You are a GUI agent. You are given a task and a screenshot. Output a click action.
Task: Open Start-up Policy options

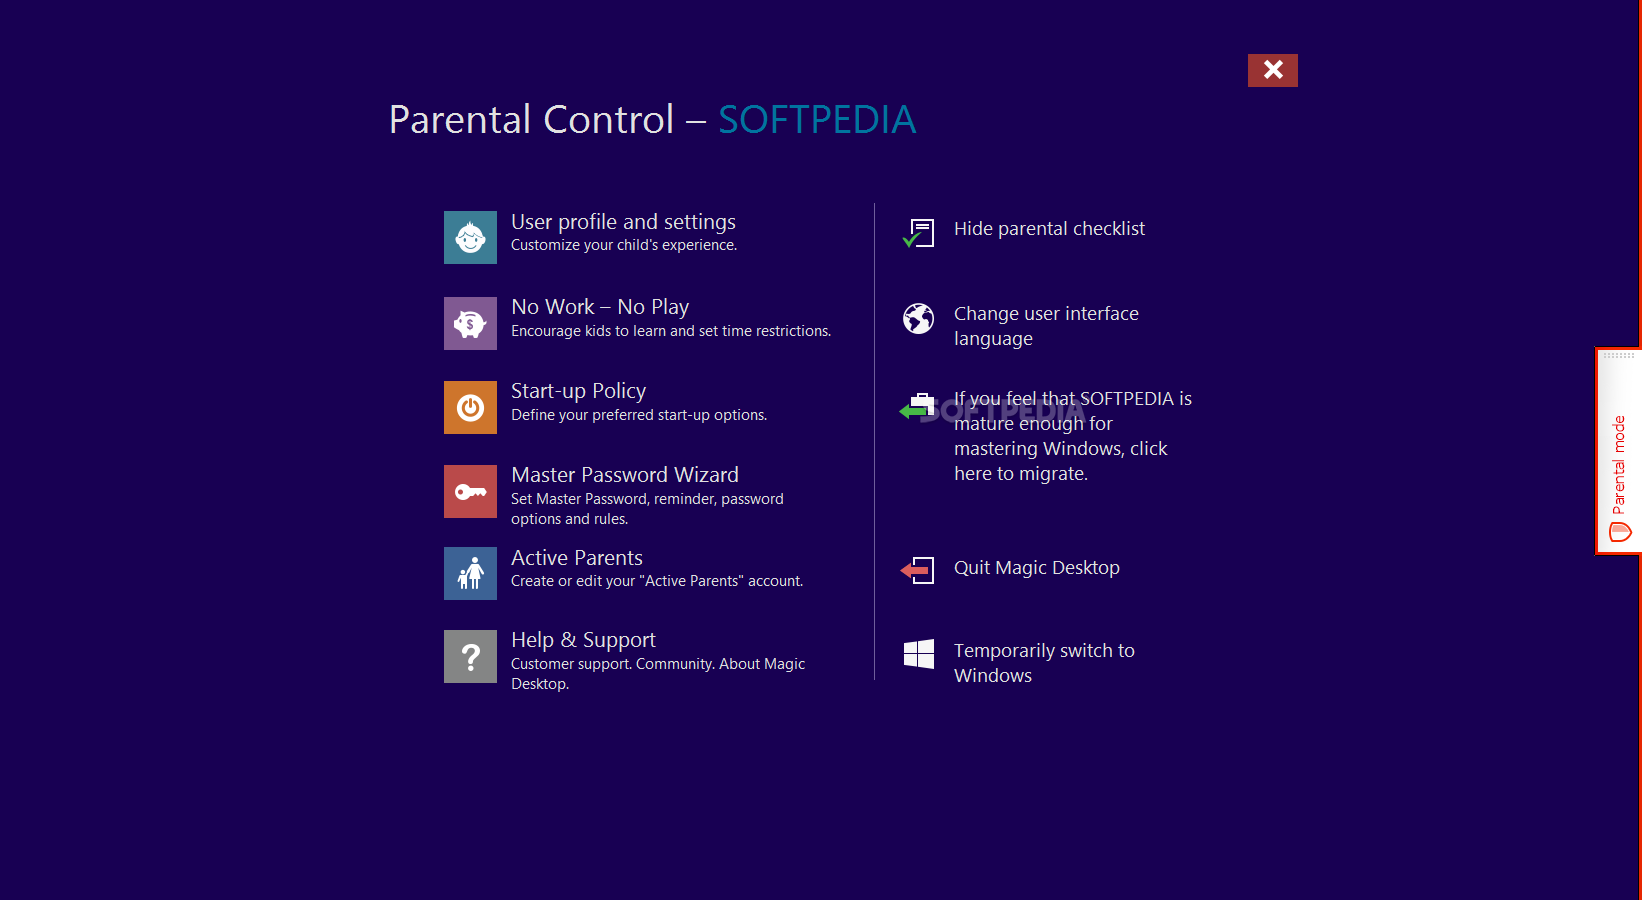pyautogui.click(x=578, y=391)
